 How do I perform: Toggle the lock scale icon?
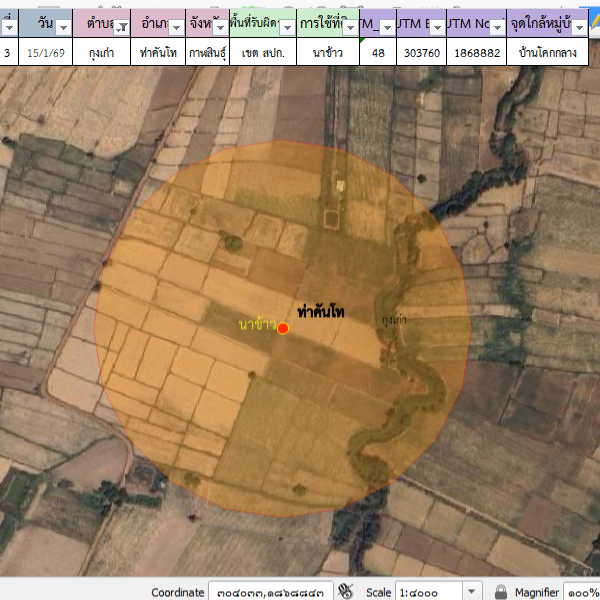501,592
